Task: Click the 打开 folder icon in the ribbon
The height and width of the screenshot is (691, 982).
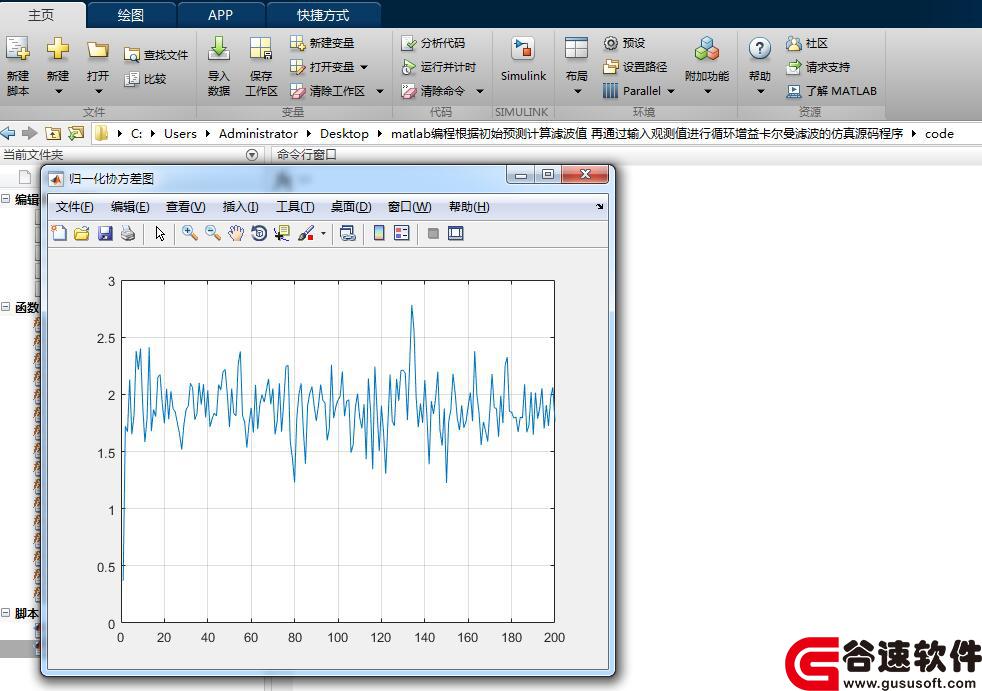Action: [98, 49]
